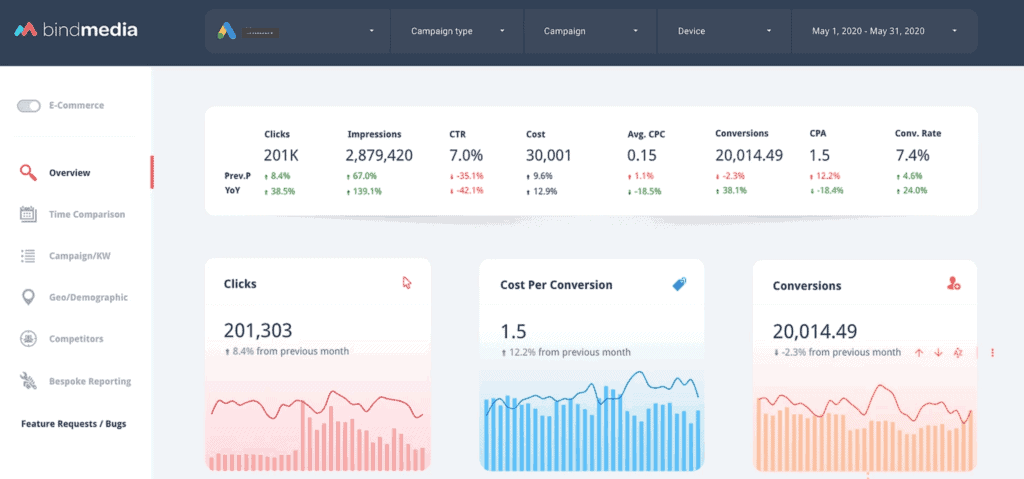Click the Google Ads account icon

[x=226, y=31]
